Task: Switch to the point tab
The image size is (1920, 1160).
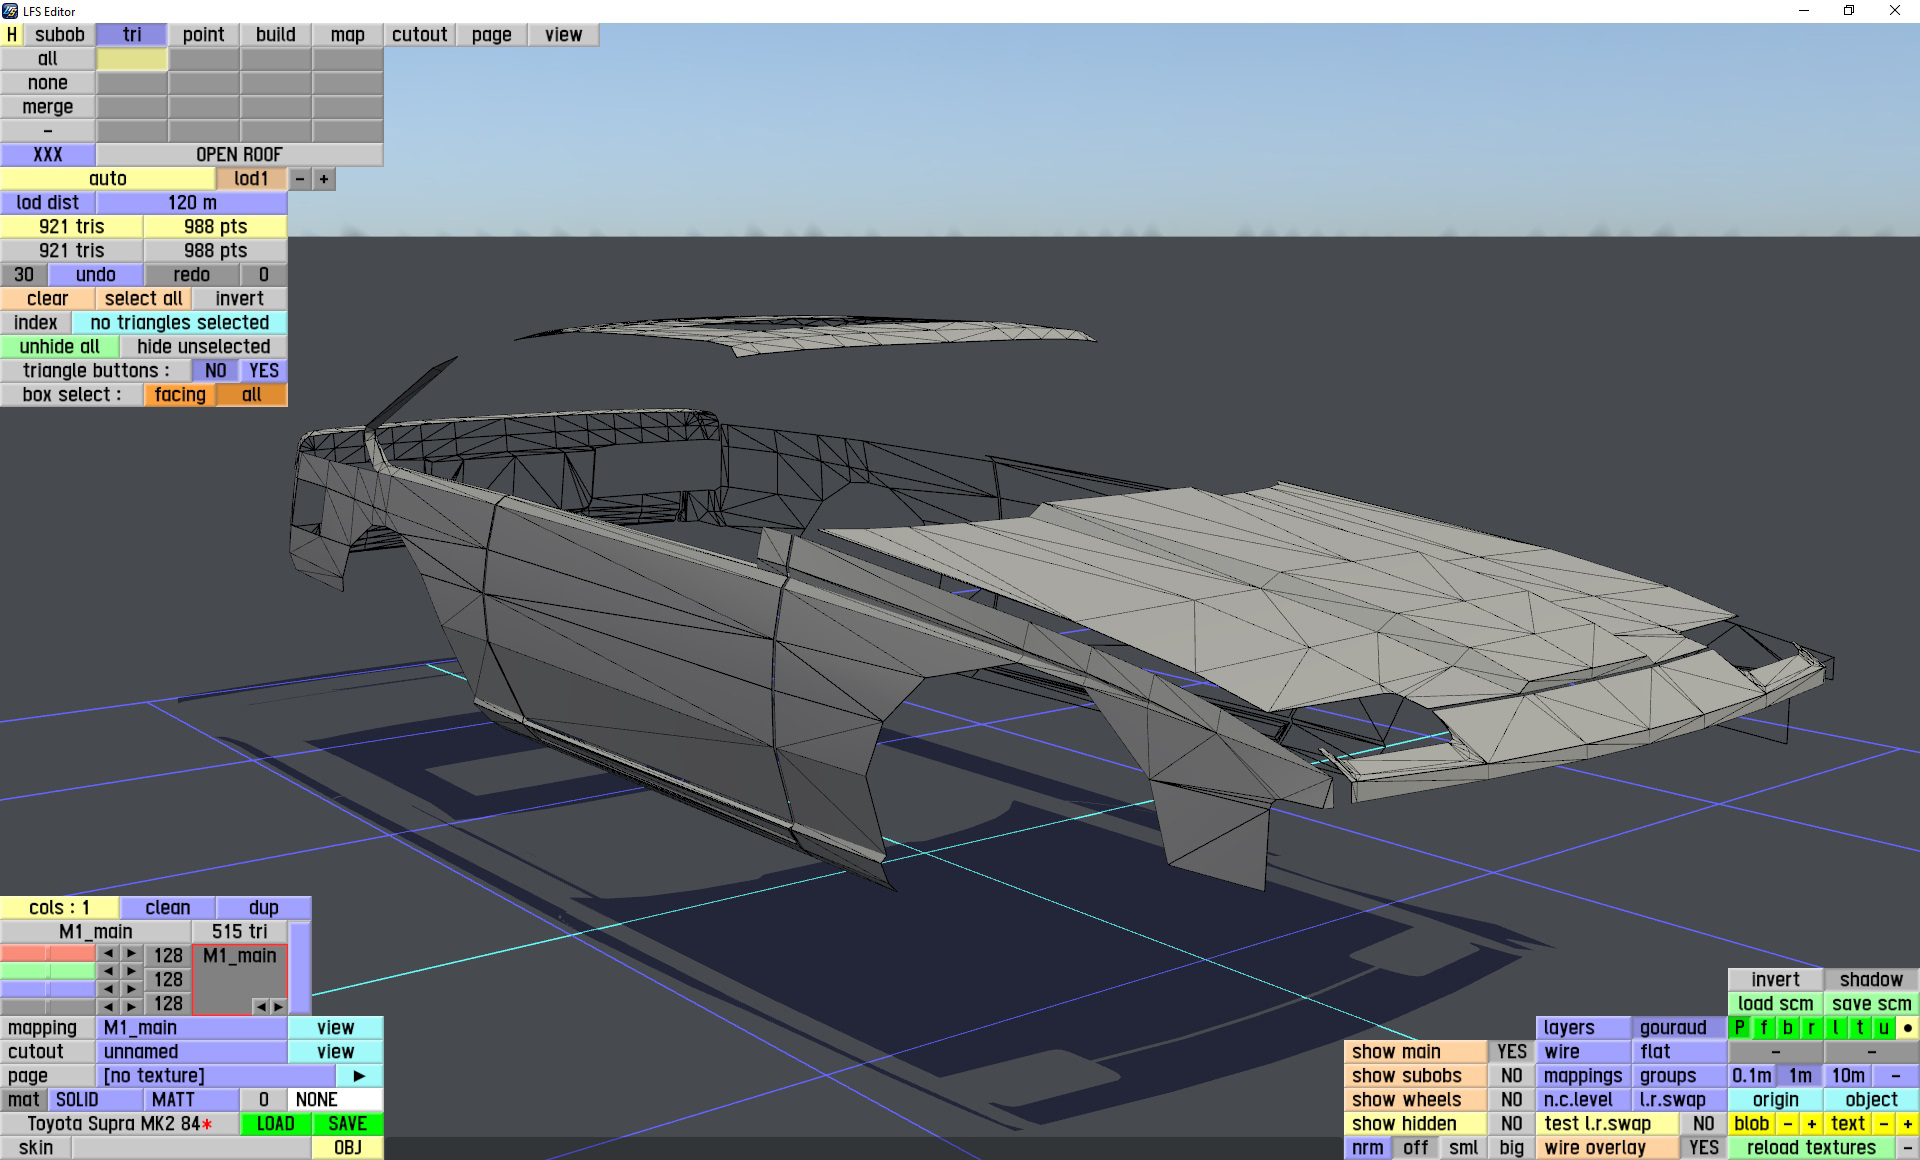Action: pyautogui.click(x=203, y=34)
